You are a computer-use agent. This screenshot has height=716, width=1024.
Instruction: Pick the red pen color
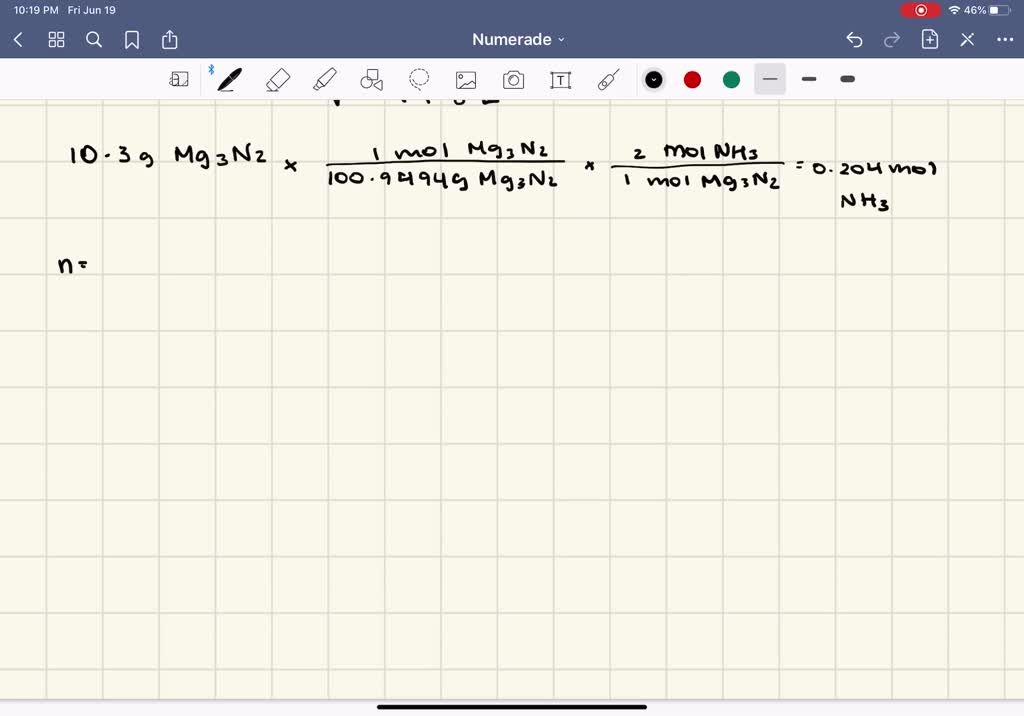(x=692, y=80)
